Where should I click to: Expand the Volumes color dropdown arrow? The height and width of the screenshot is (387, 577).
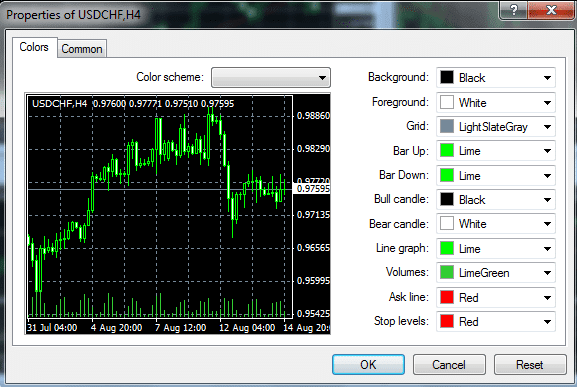(547, 273)
